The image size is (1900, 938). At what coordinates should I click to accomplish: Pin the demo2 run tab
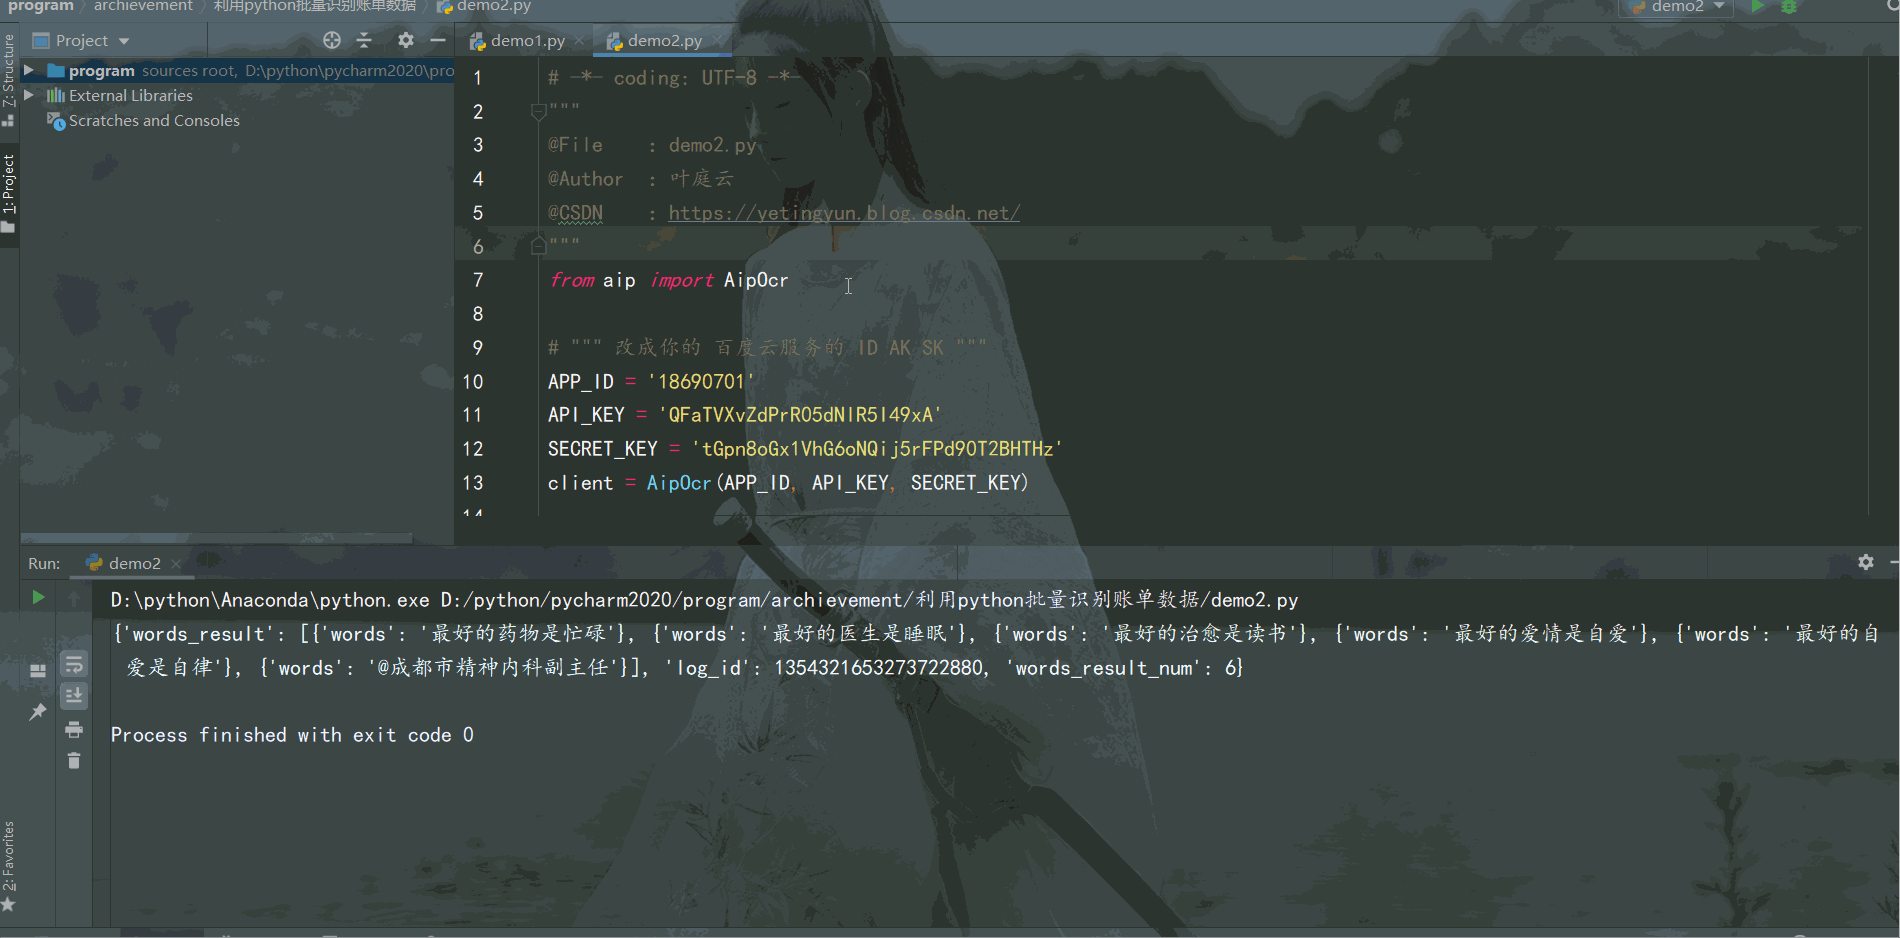click(x=38, y=712)
